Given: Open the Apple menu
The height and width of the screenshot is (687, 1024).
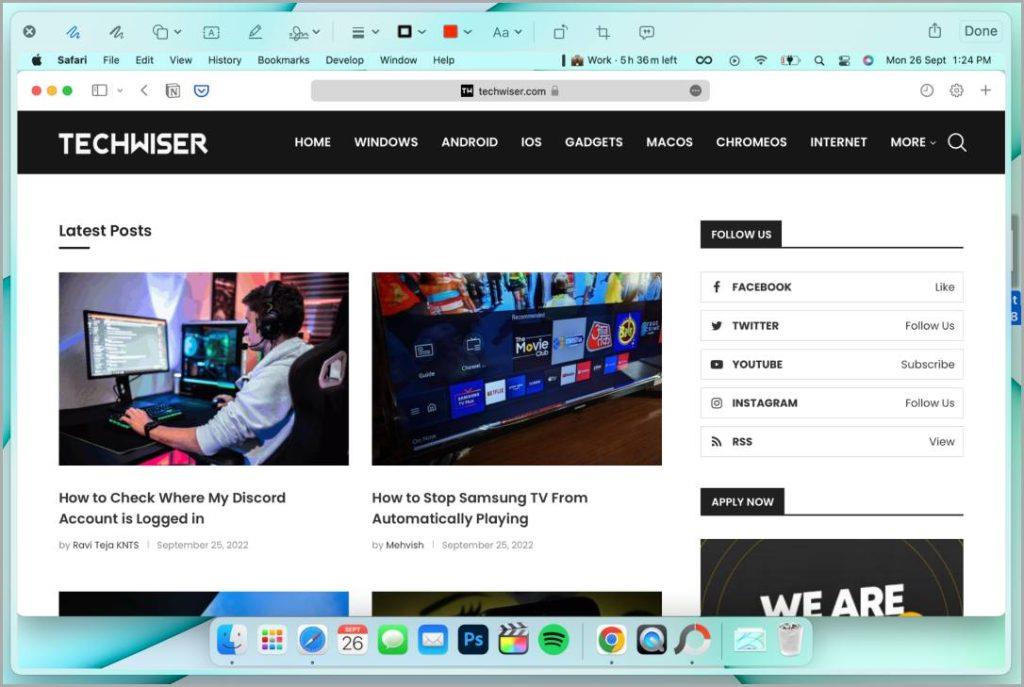Looking at the screenshot, I should [37, 60].
